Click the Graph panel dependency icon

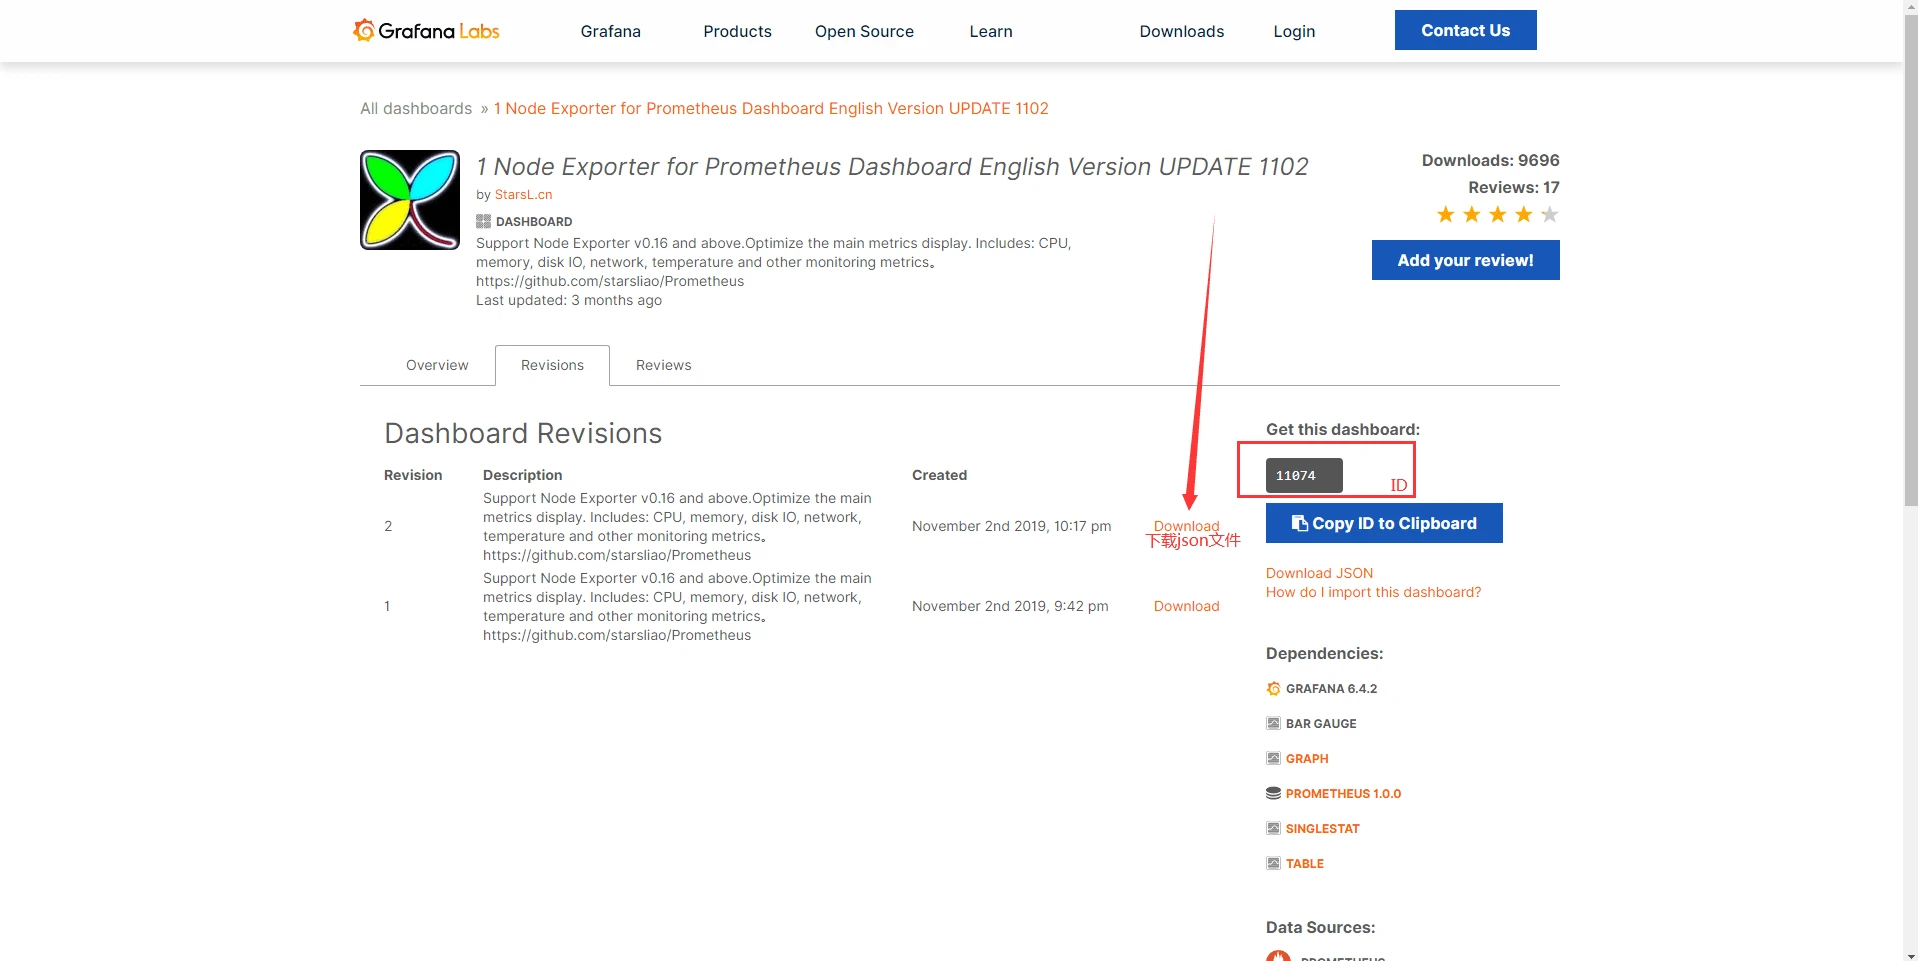click(x=1273, y=759)
